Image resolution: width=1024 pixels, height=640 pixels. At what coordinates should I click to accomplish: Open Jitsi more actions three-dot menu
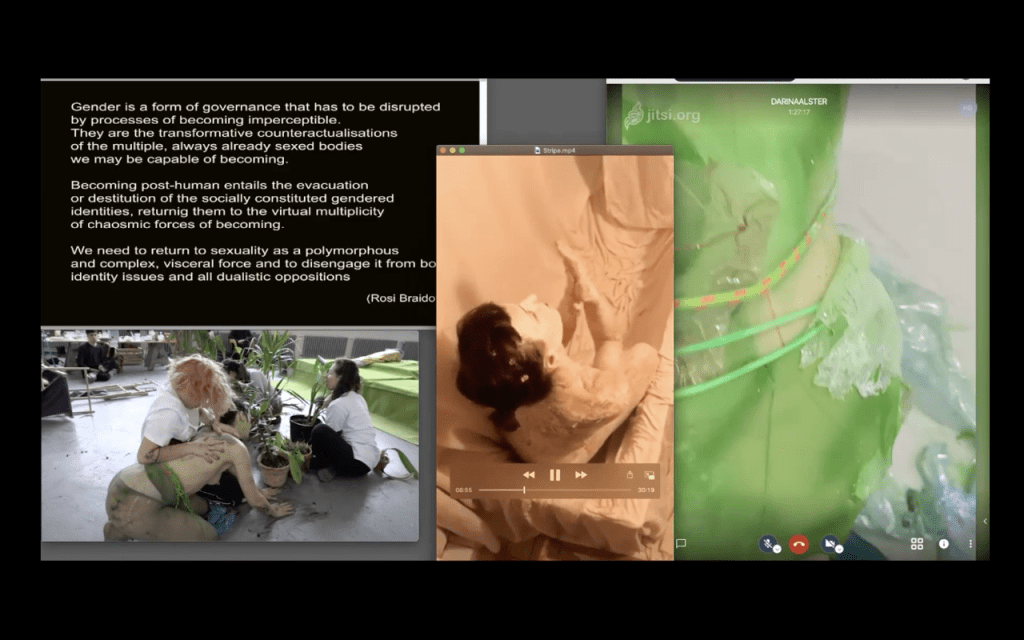point(970,544)
